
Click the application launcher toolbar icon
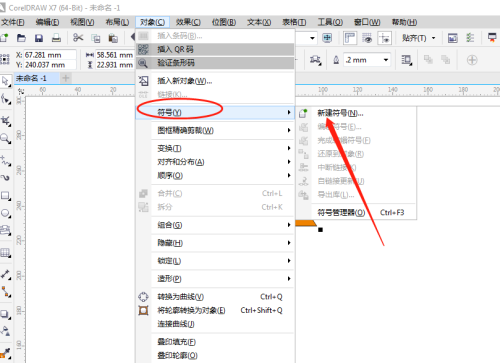(x=492, y=38)
